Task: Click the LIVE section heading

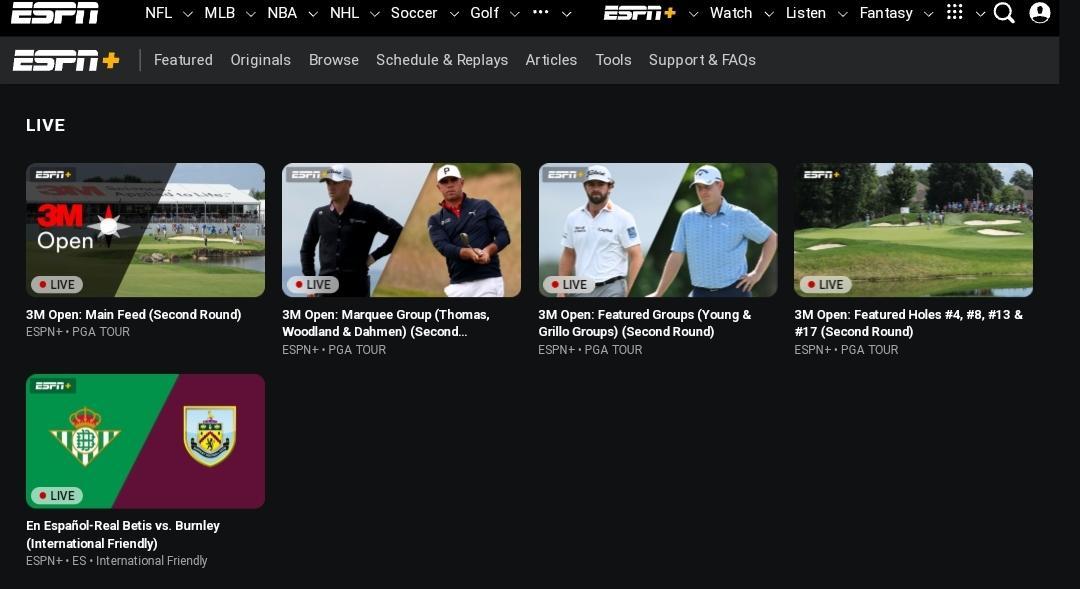Action: tap(45, 125)
